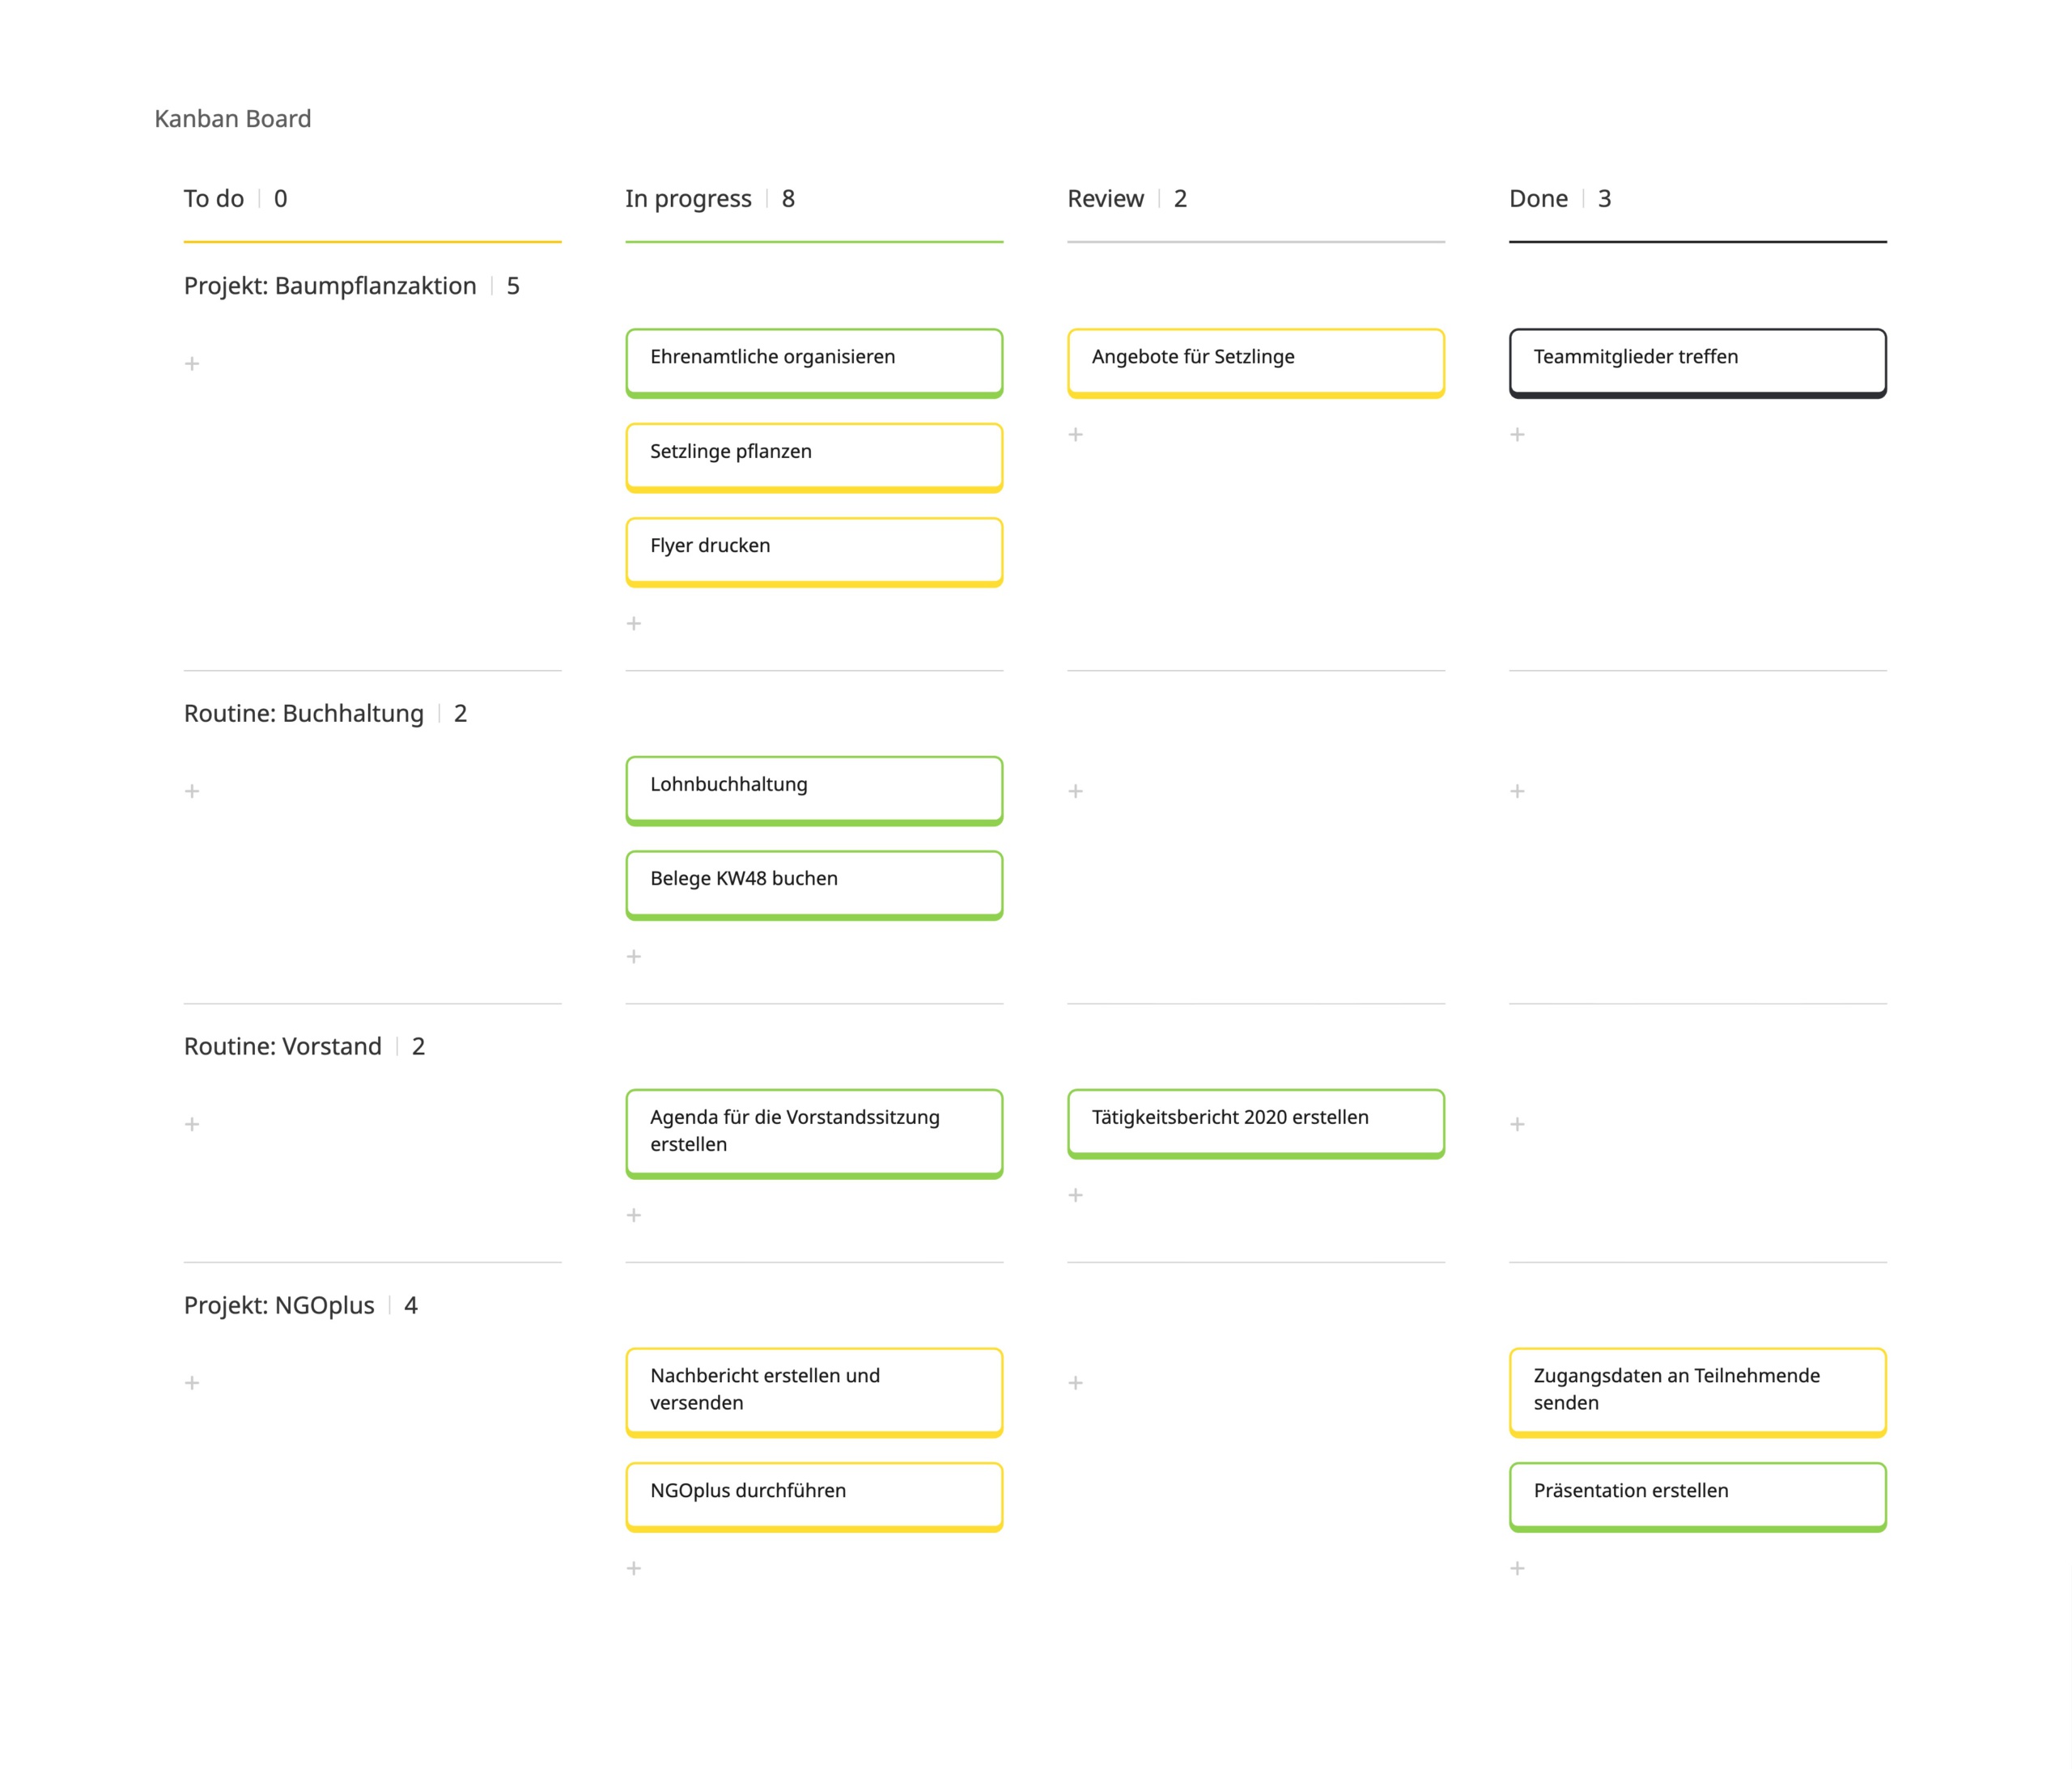2072x1769 pixels.
Task: Add card below Angebote für Setzlinge
Action: 1076,435
